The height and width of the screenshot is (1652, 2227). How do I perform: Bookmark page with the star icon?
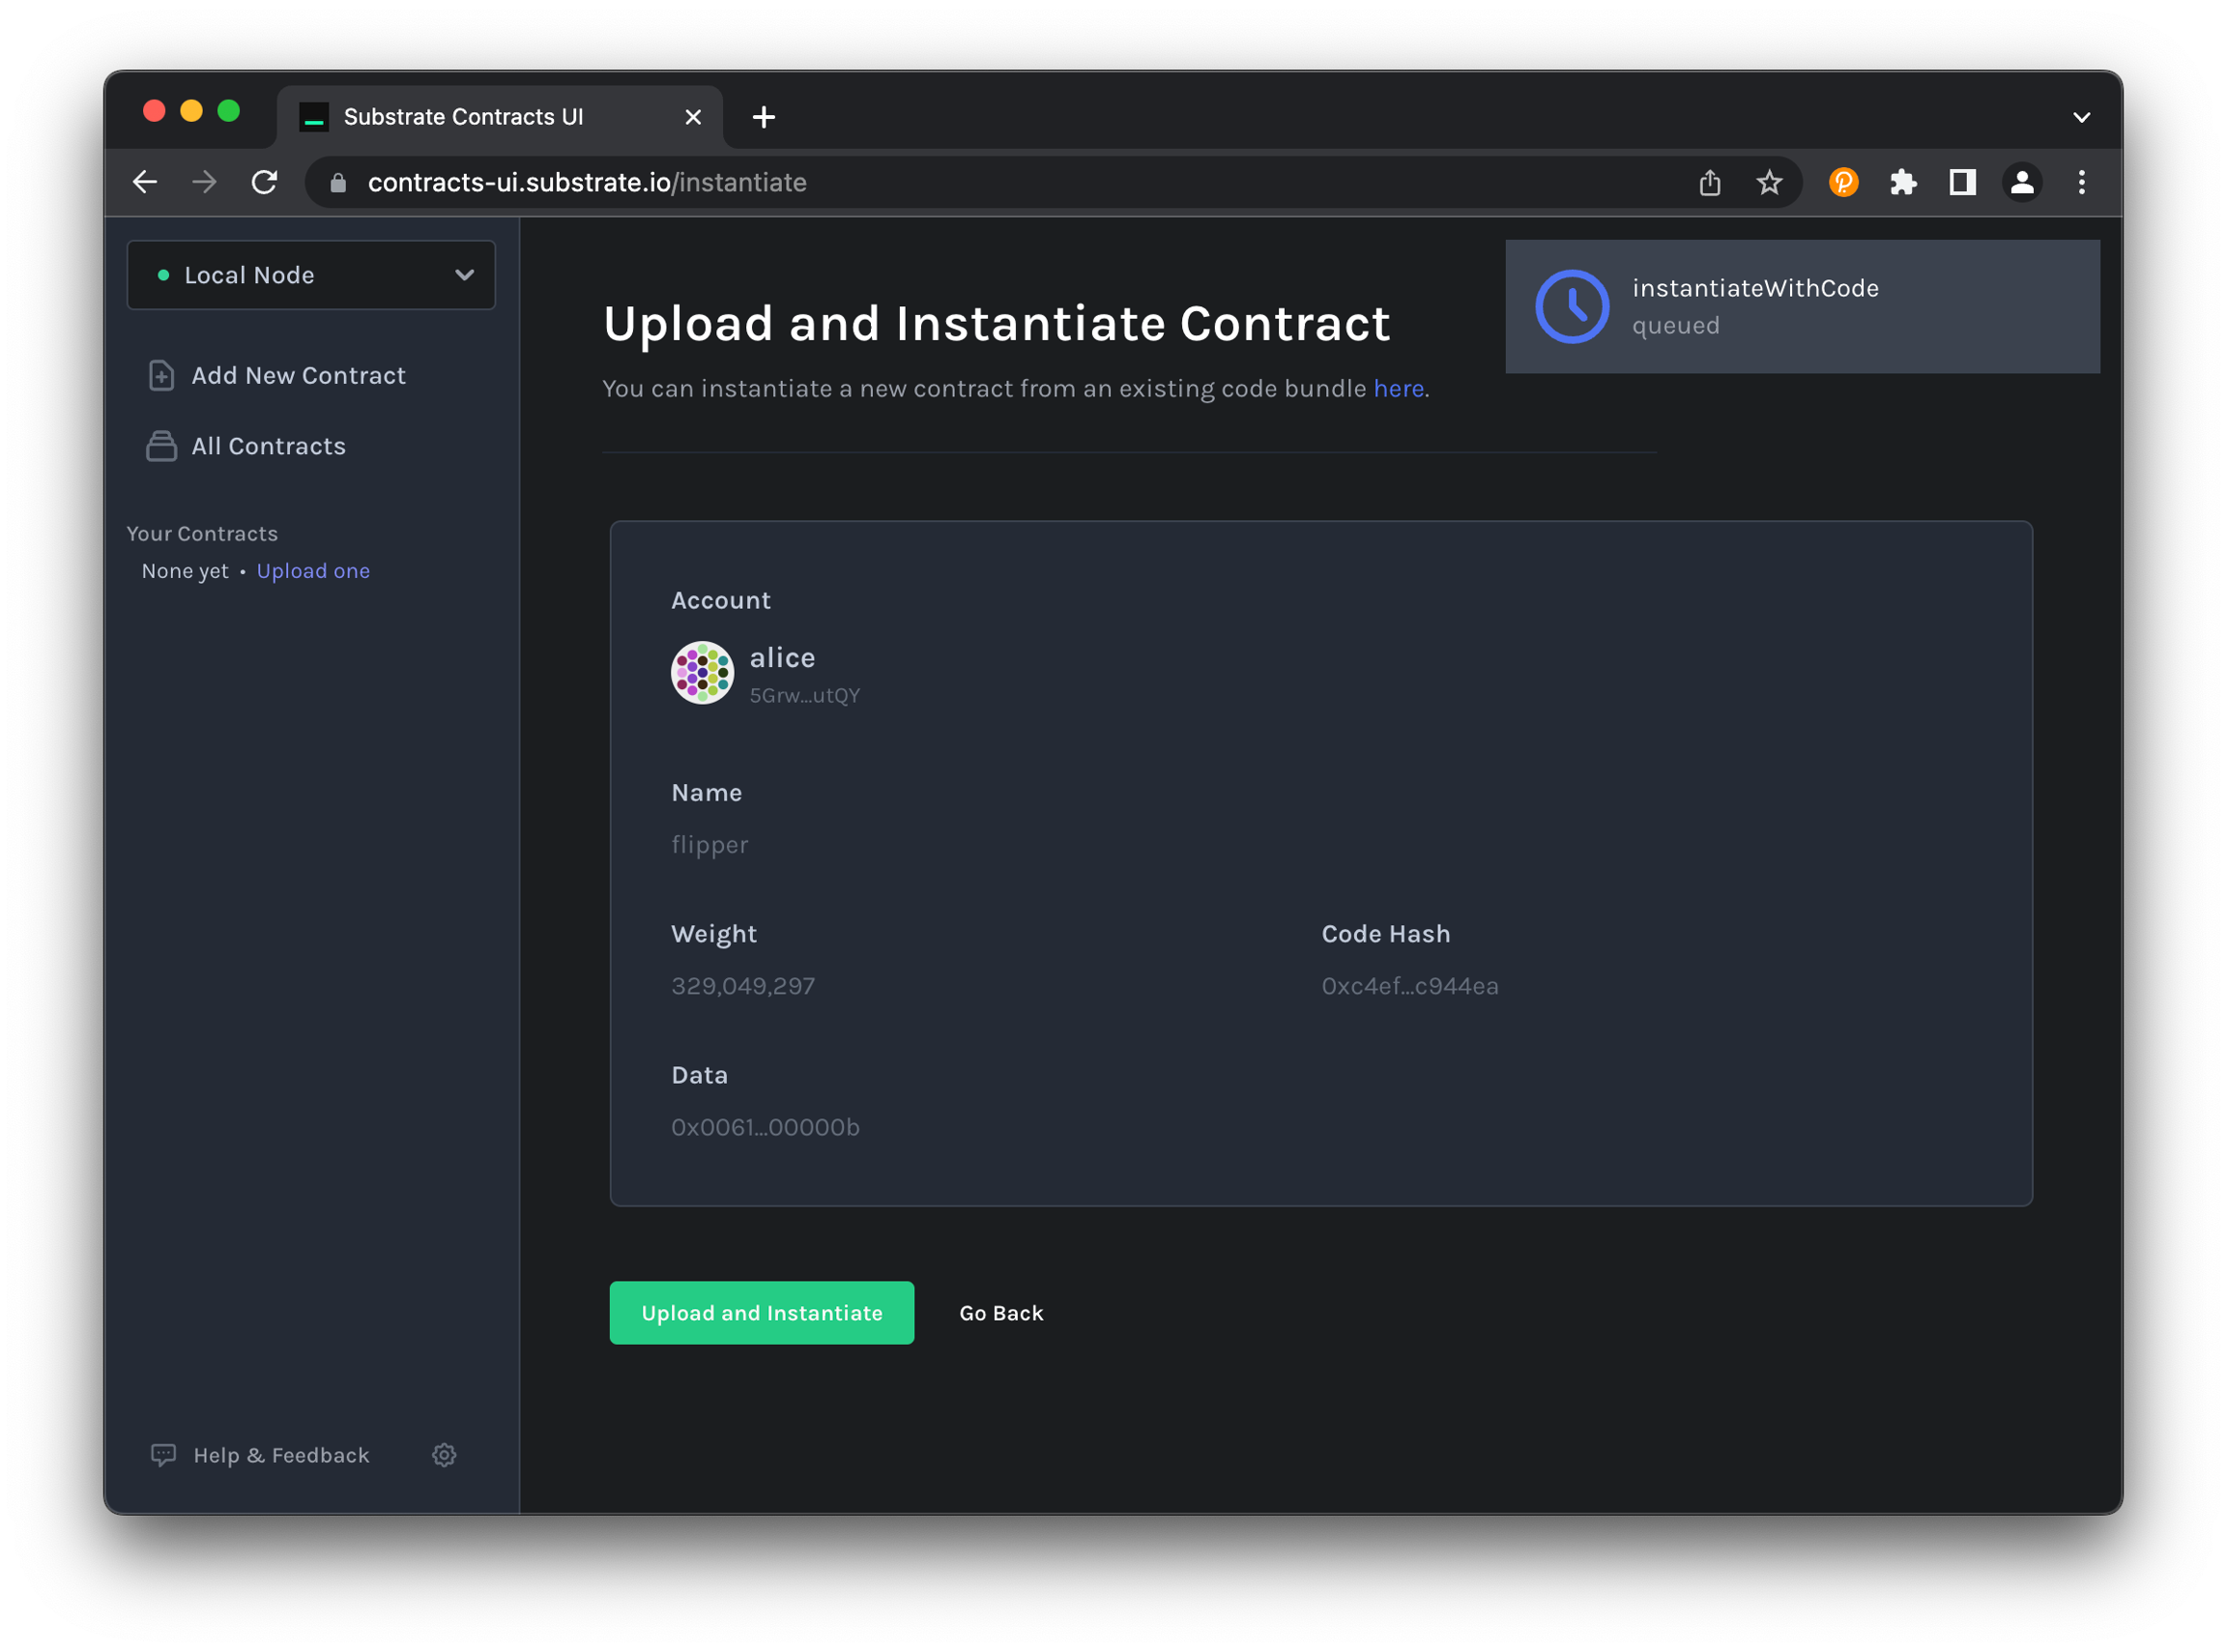[1769, 182]
